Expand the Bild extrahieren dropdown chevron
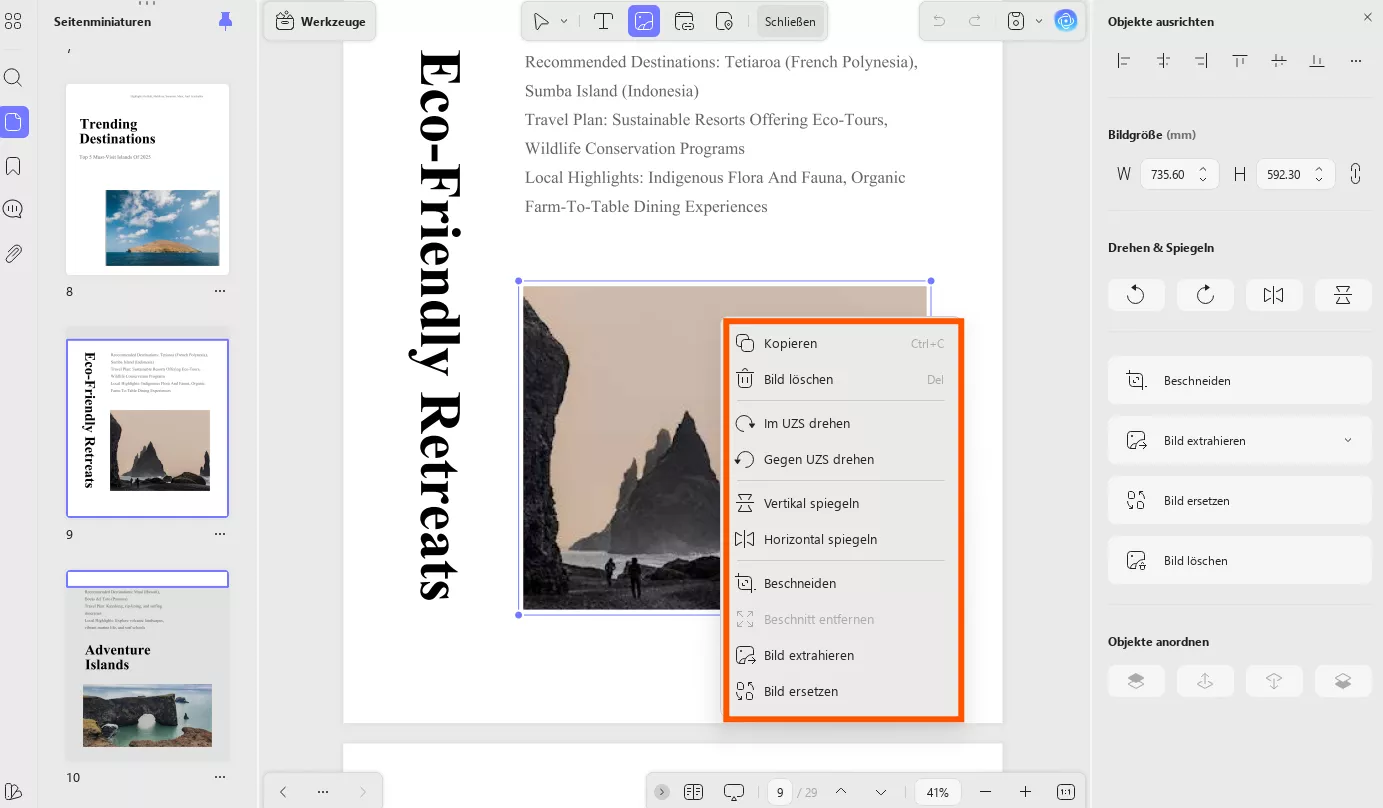1383x808 pixels. point(1348,440)
